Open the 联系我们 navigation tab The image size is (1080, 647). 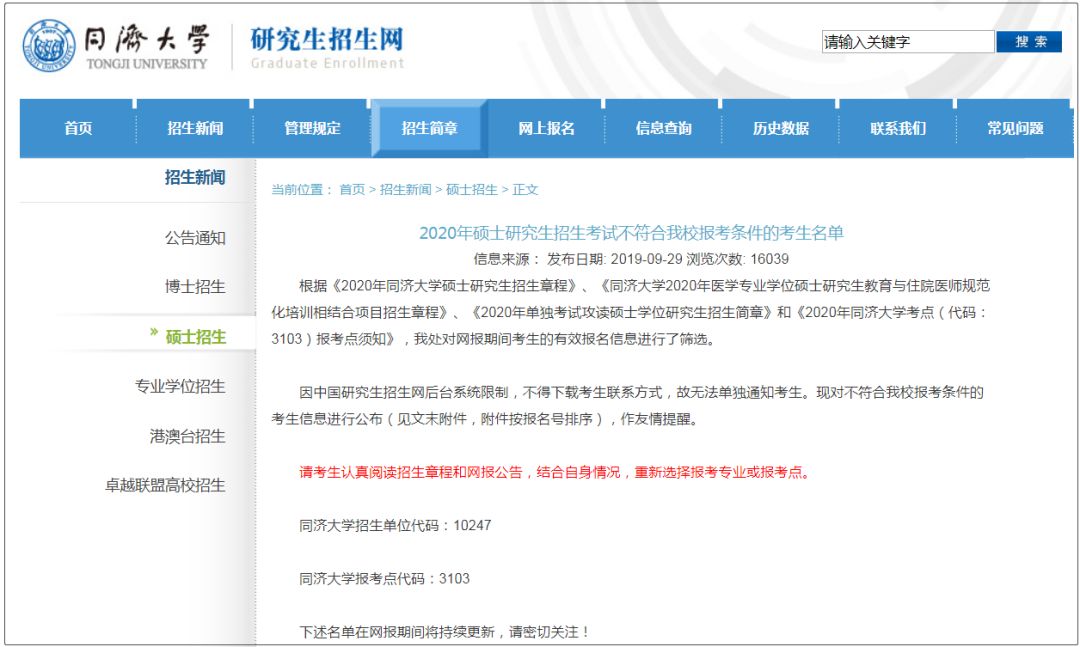point(897,129)
